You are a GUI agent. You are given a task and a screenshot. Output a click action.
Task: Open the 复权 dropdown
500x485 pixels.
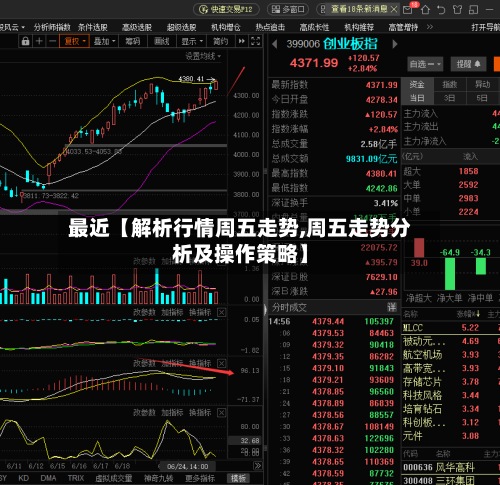(74, 41)
